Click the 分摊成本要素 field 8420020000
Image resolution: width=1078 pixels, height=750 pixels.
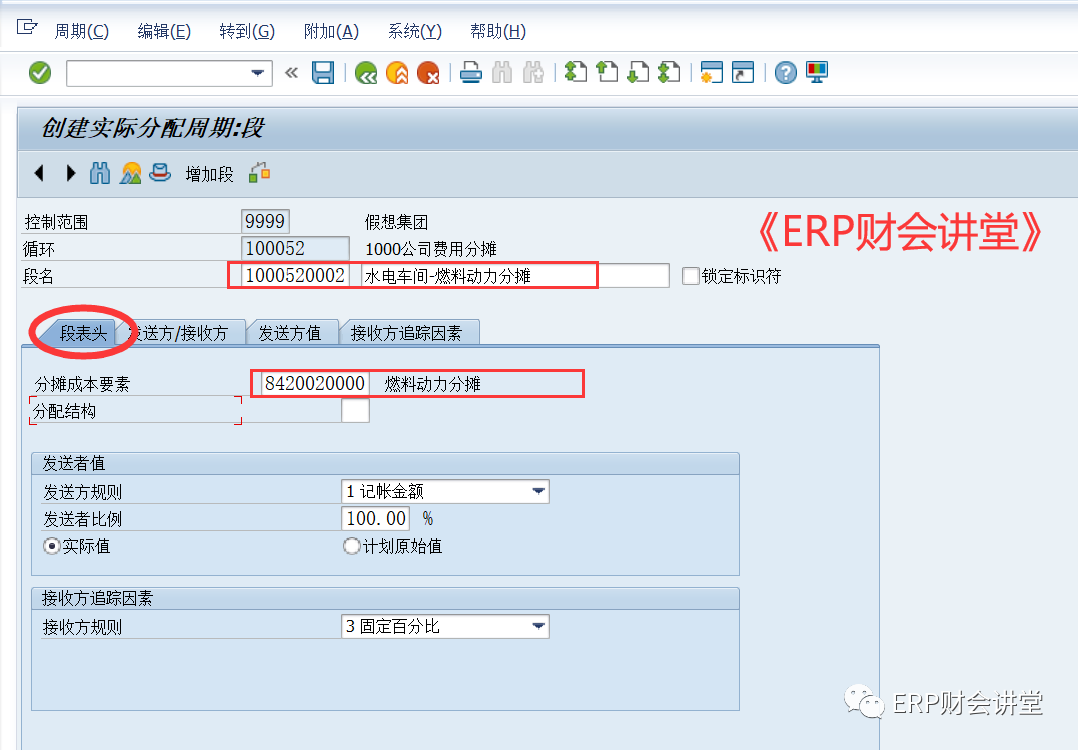click(x=315, y=384)
